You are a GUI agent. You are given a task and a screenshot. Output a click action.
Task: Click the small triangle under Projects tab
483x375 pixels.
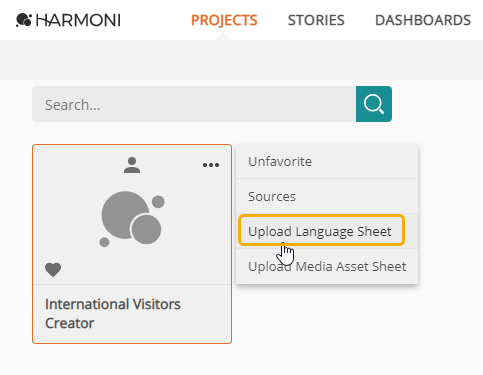[x=224, y=37]
